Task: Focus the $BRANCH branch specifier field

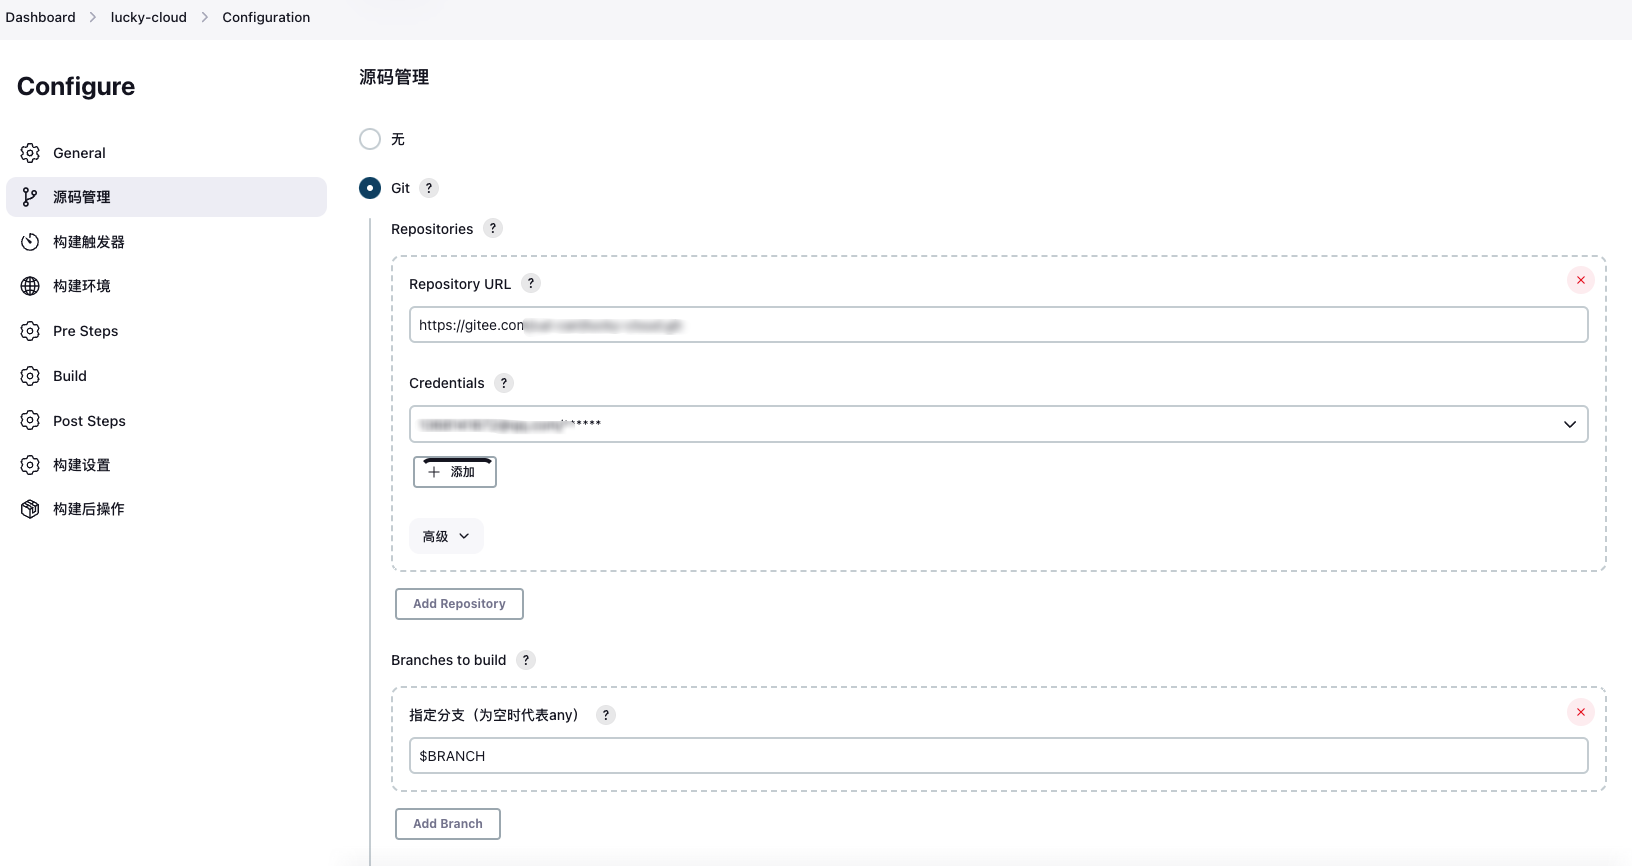Action: [x=998, y=756]
